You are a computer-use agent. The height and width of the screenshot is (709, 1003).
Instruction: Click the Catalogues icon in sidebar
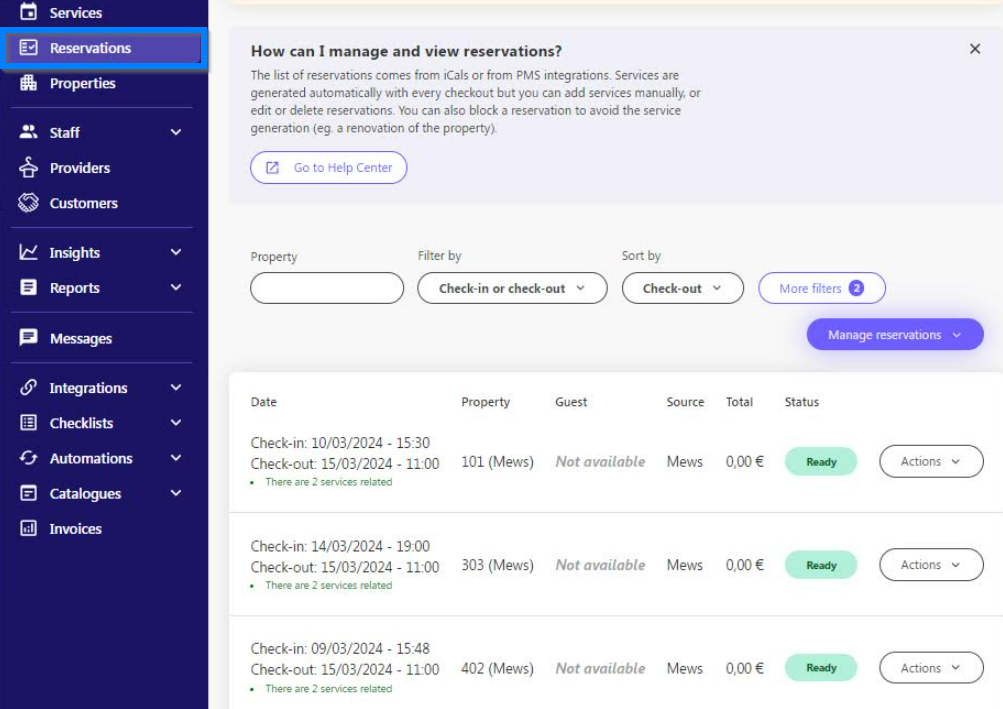tap(29, 493)
